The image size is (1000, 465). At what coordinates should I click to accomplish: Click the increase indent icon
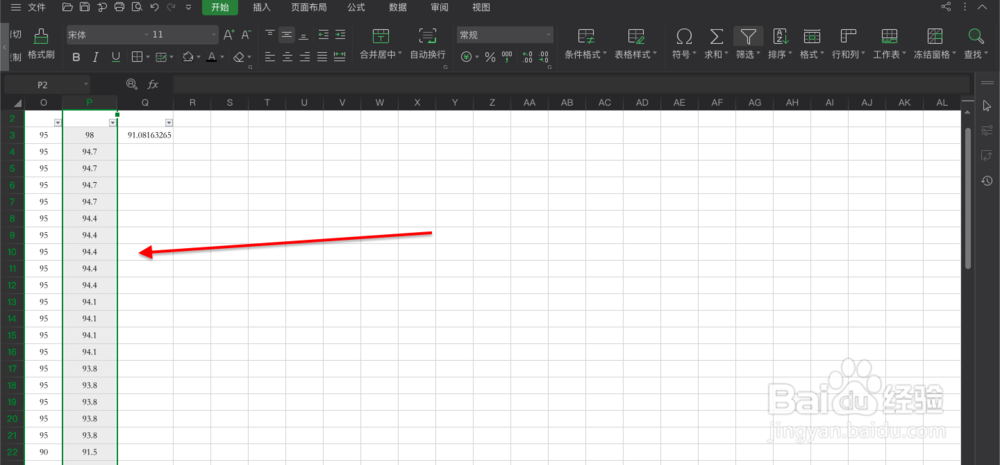tap(341, 34)
